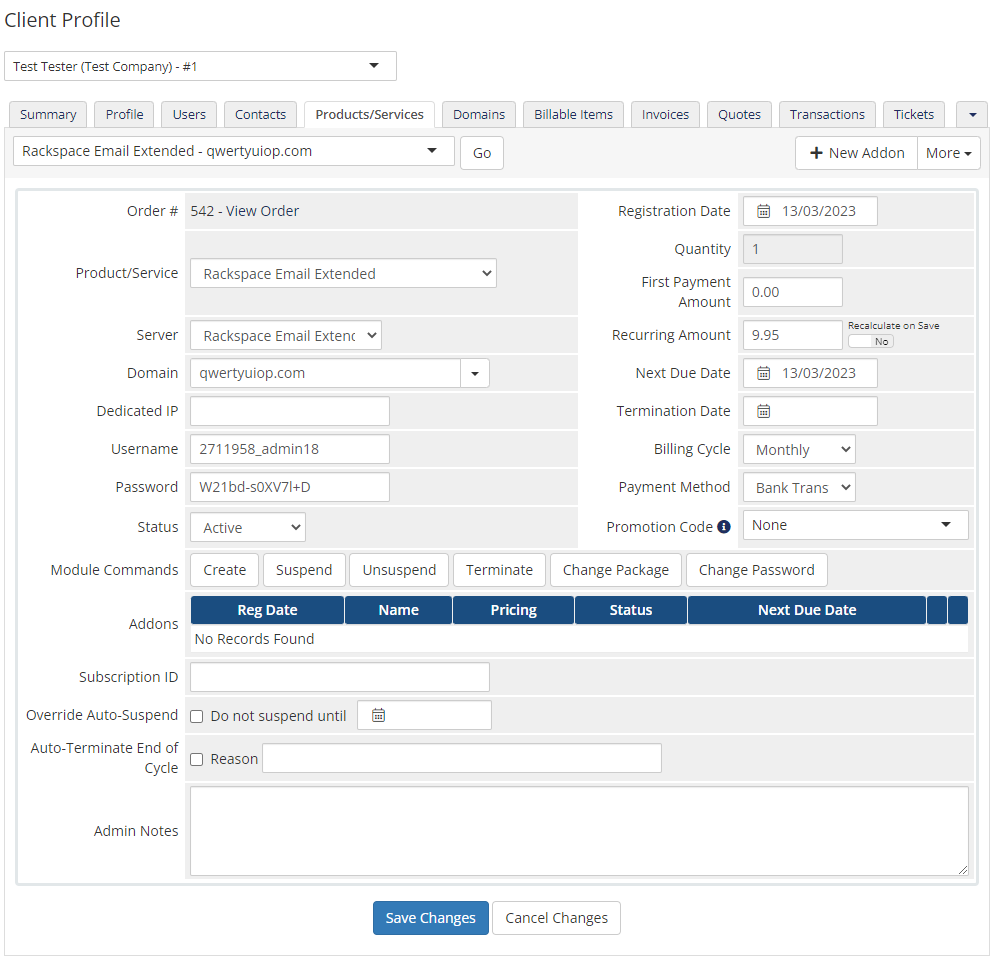Click the Create module command
998x964 pixels.
click(x=225, y=570)
